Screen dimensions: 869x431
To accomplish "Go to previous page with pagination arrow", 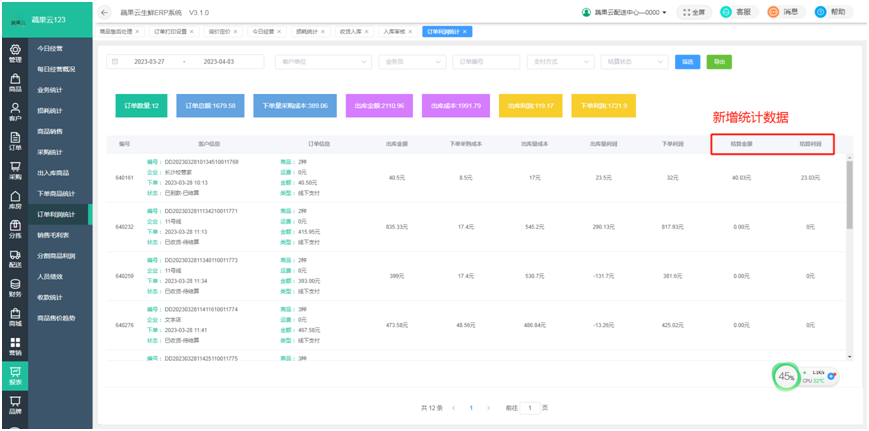I will point(454,408).
